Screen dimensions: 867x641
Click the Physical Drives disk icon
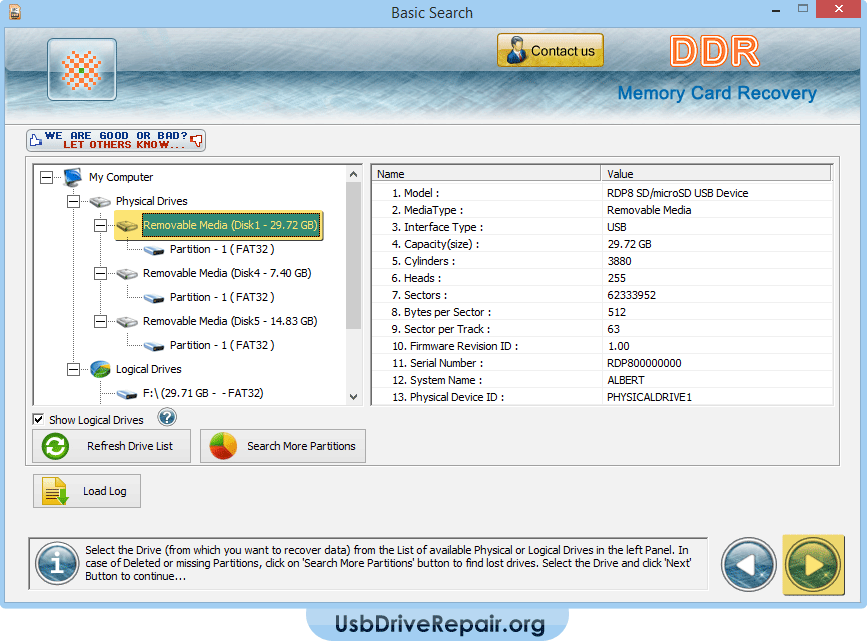coord(100,201)
